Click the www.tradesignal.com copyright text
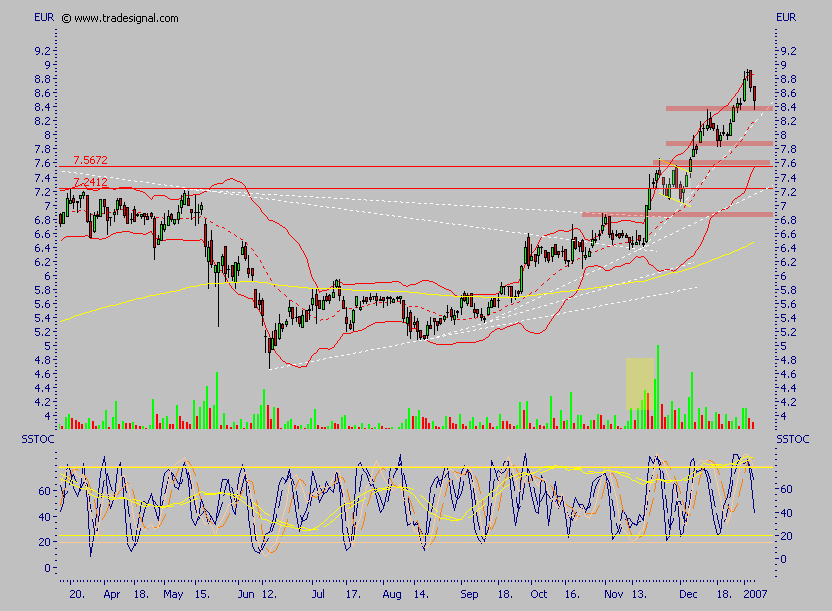 120,18
